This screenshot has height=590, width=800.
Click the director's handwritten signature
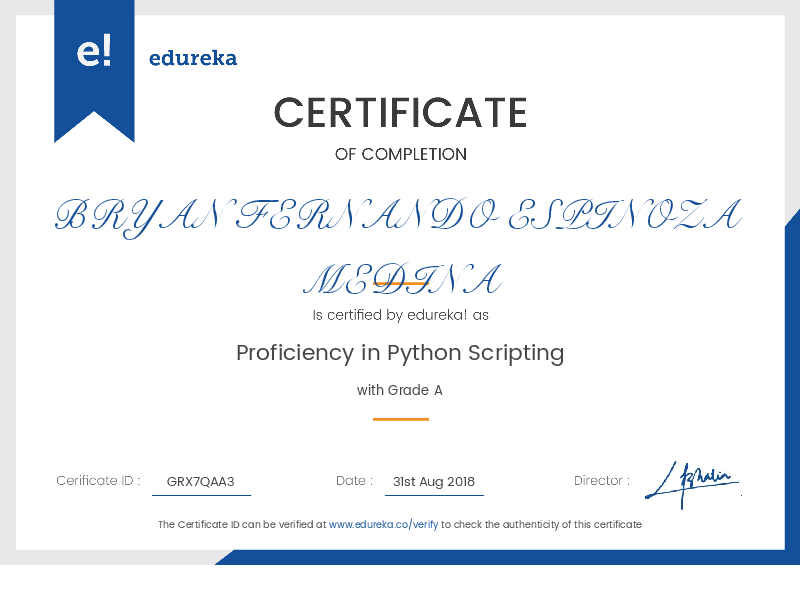pyautogui.click(x=693, y=485)
